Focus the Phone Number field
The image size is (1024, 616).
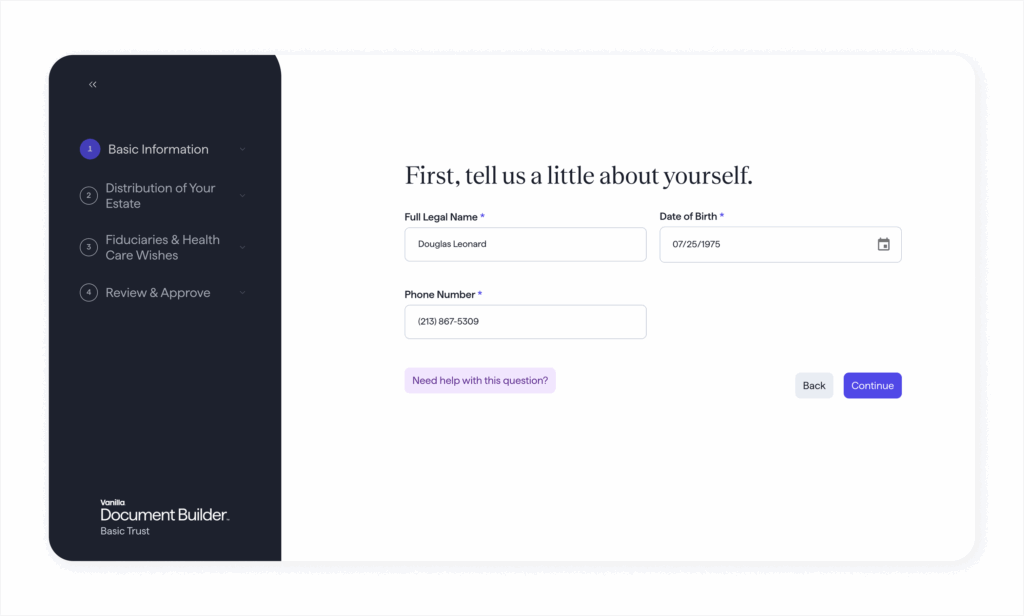[x=525, y=322]
